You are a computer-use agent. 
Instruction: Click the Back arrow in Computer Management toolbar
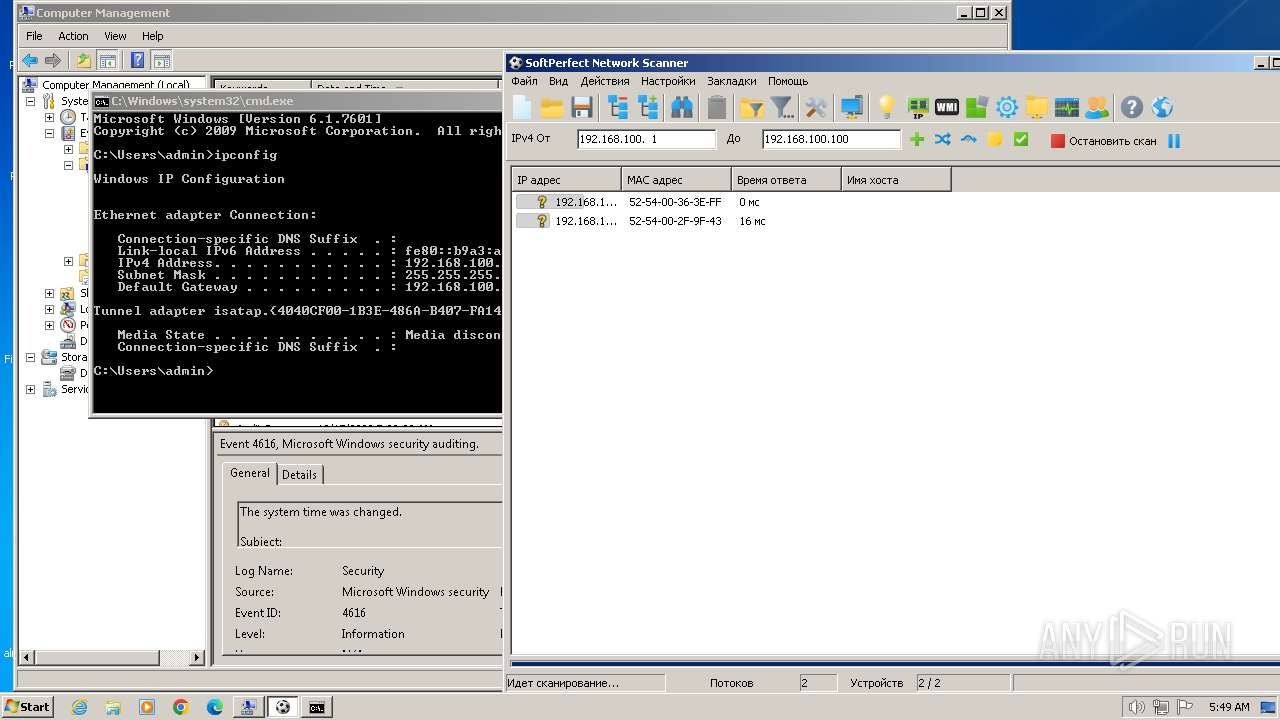pos(30,60)
